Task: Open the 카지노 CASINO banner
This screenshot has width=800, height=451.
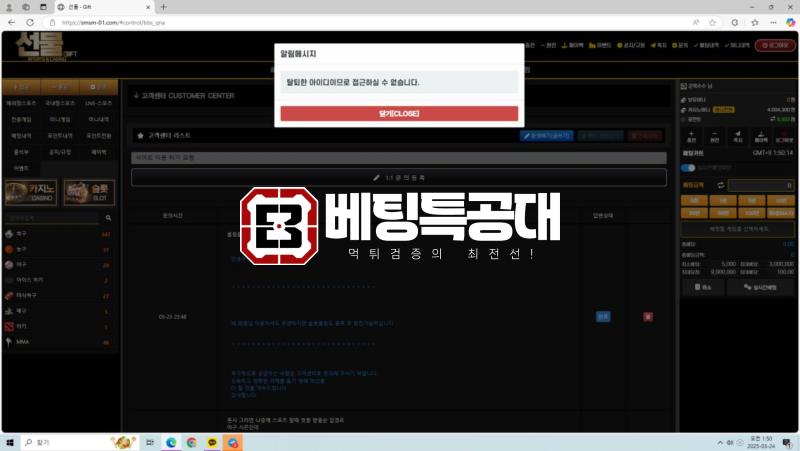Action: [31, 192]
